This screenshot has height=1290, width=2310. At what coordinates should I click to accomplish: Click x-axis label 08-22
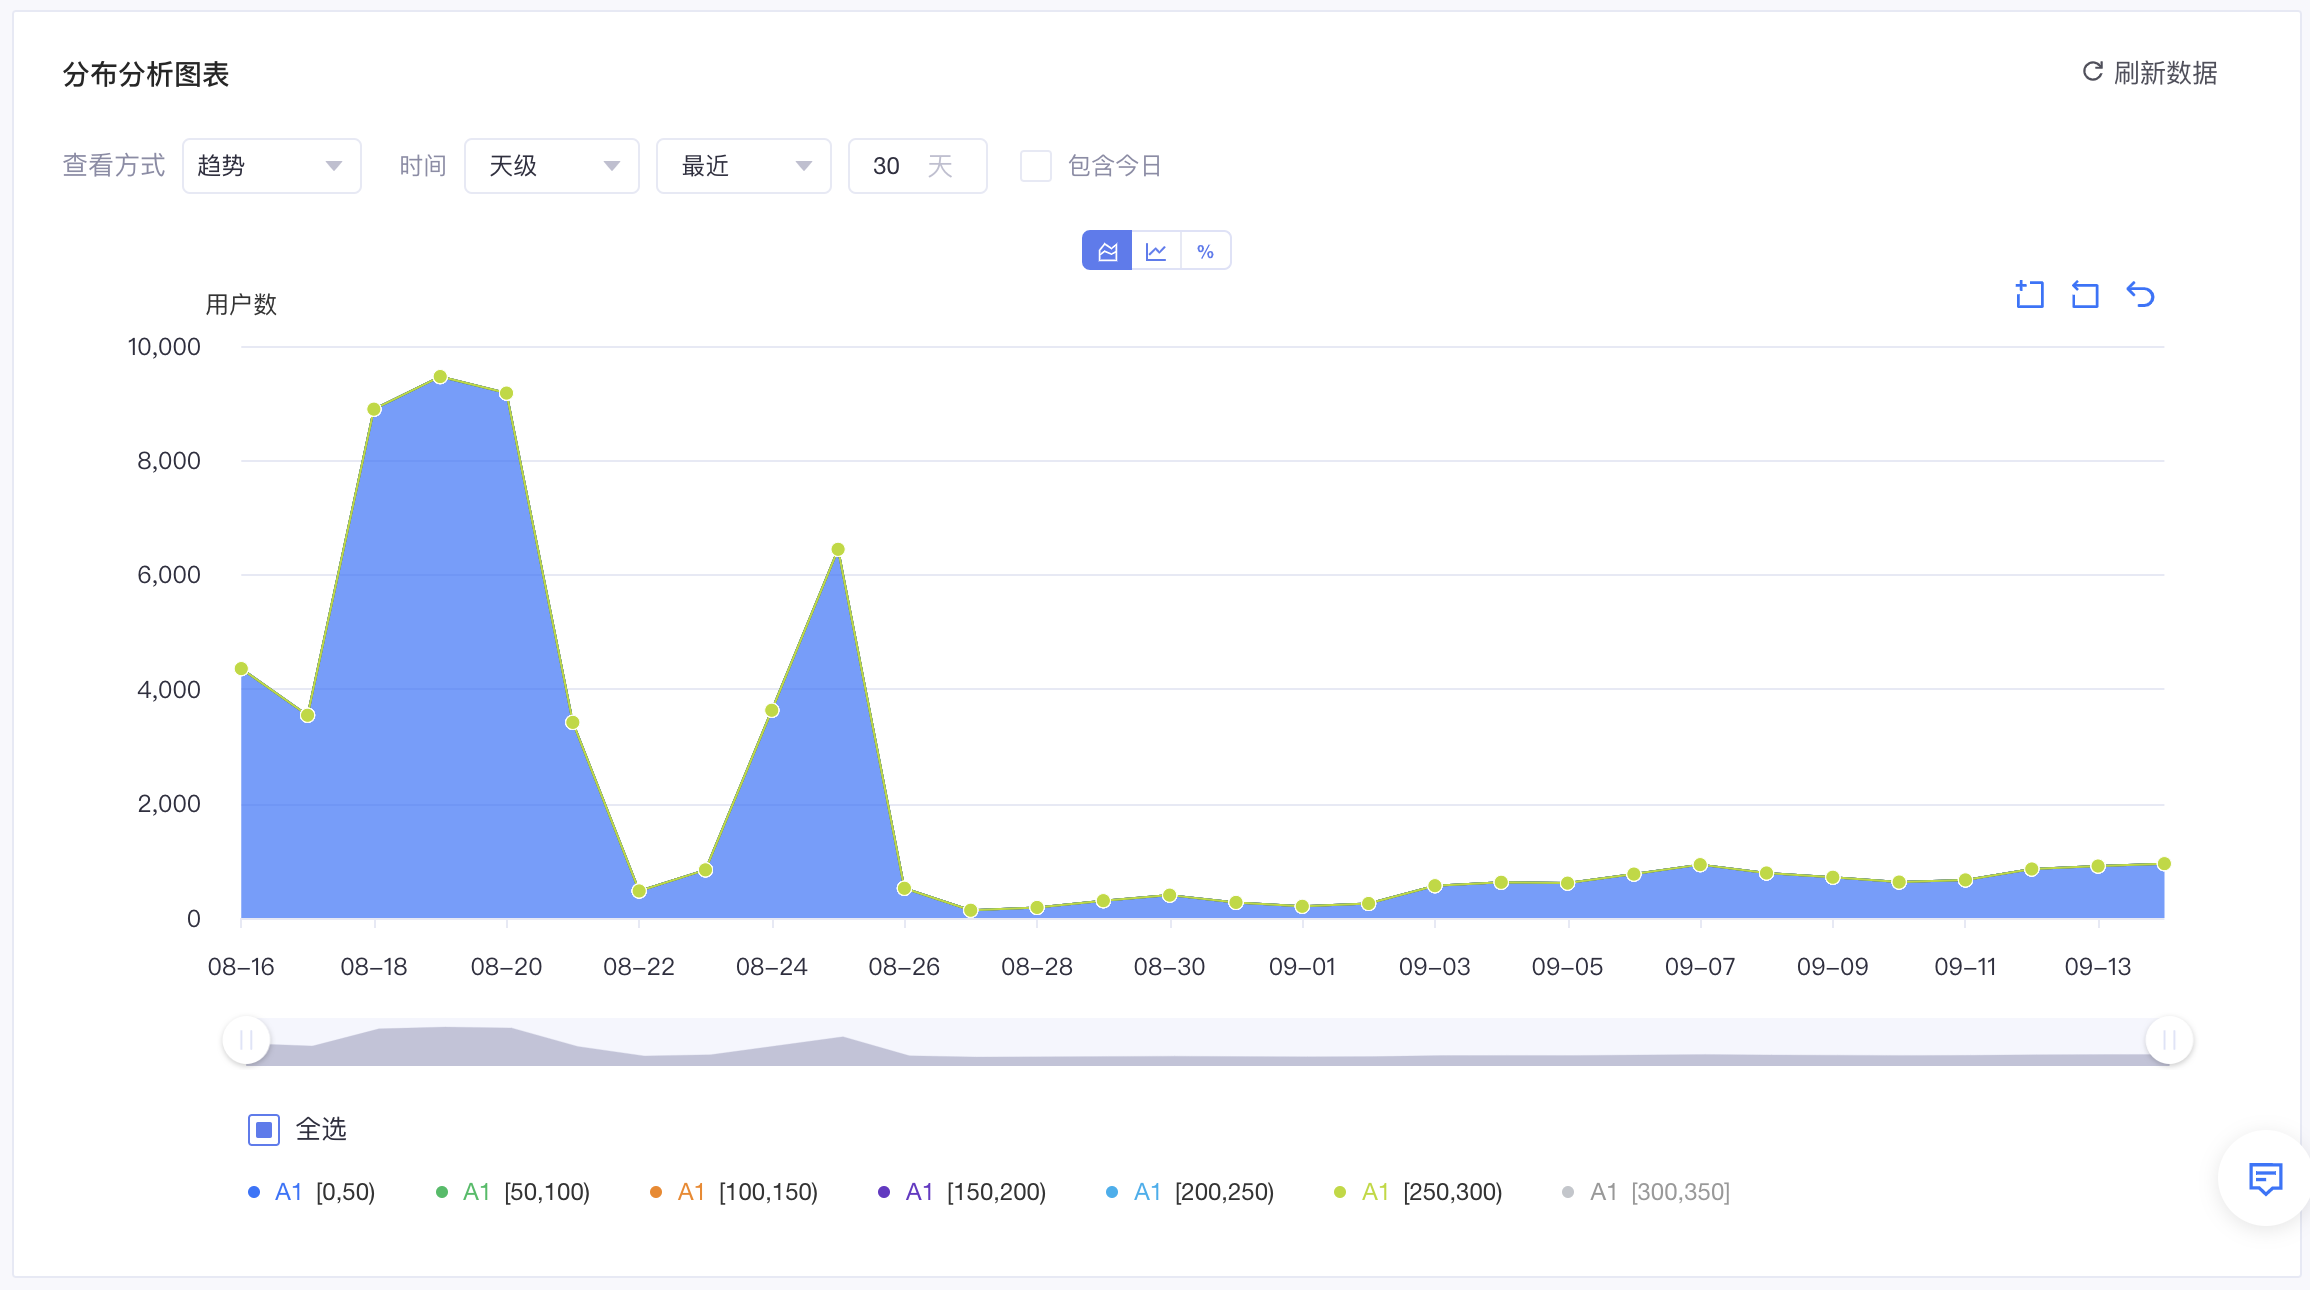639,967
